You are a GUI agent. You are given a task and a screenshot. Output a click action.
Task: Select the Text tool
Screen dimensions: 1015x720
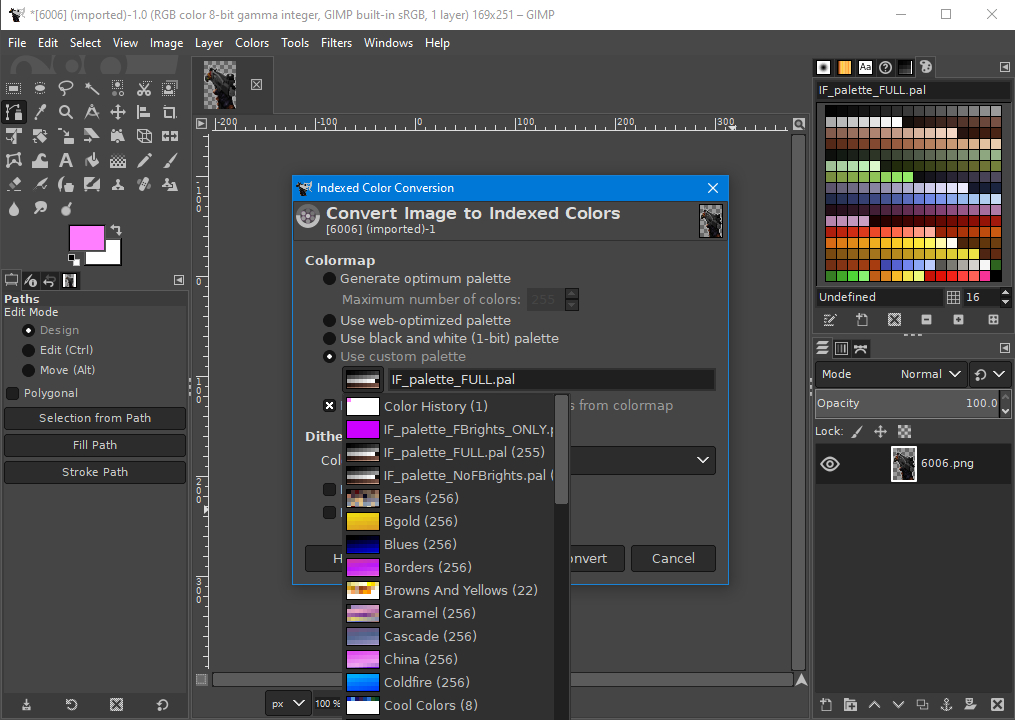[65, 160]
